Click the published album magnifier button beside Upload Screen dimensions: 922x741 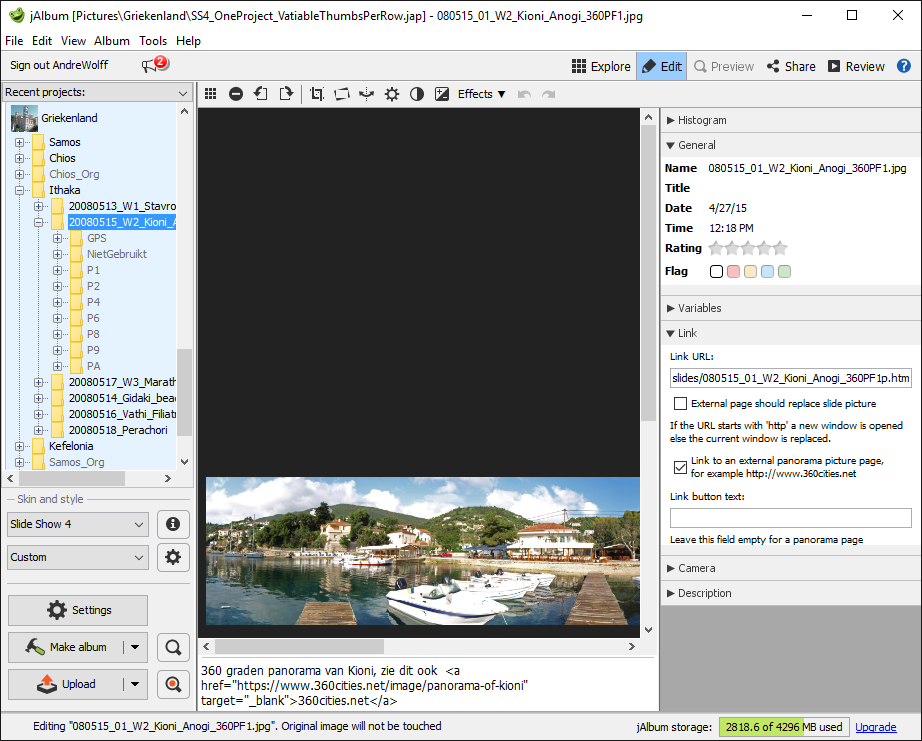pos(173,684)
